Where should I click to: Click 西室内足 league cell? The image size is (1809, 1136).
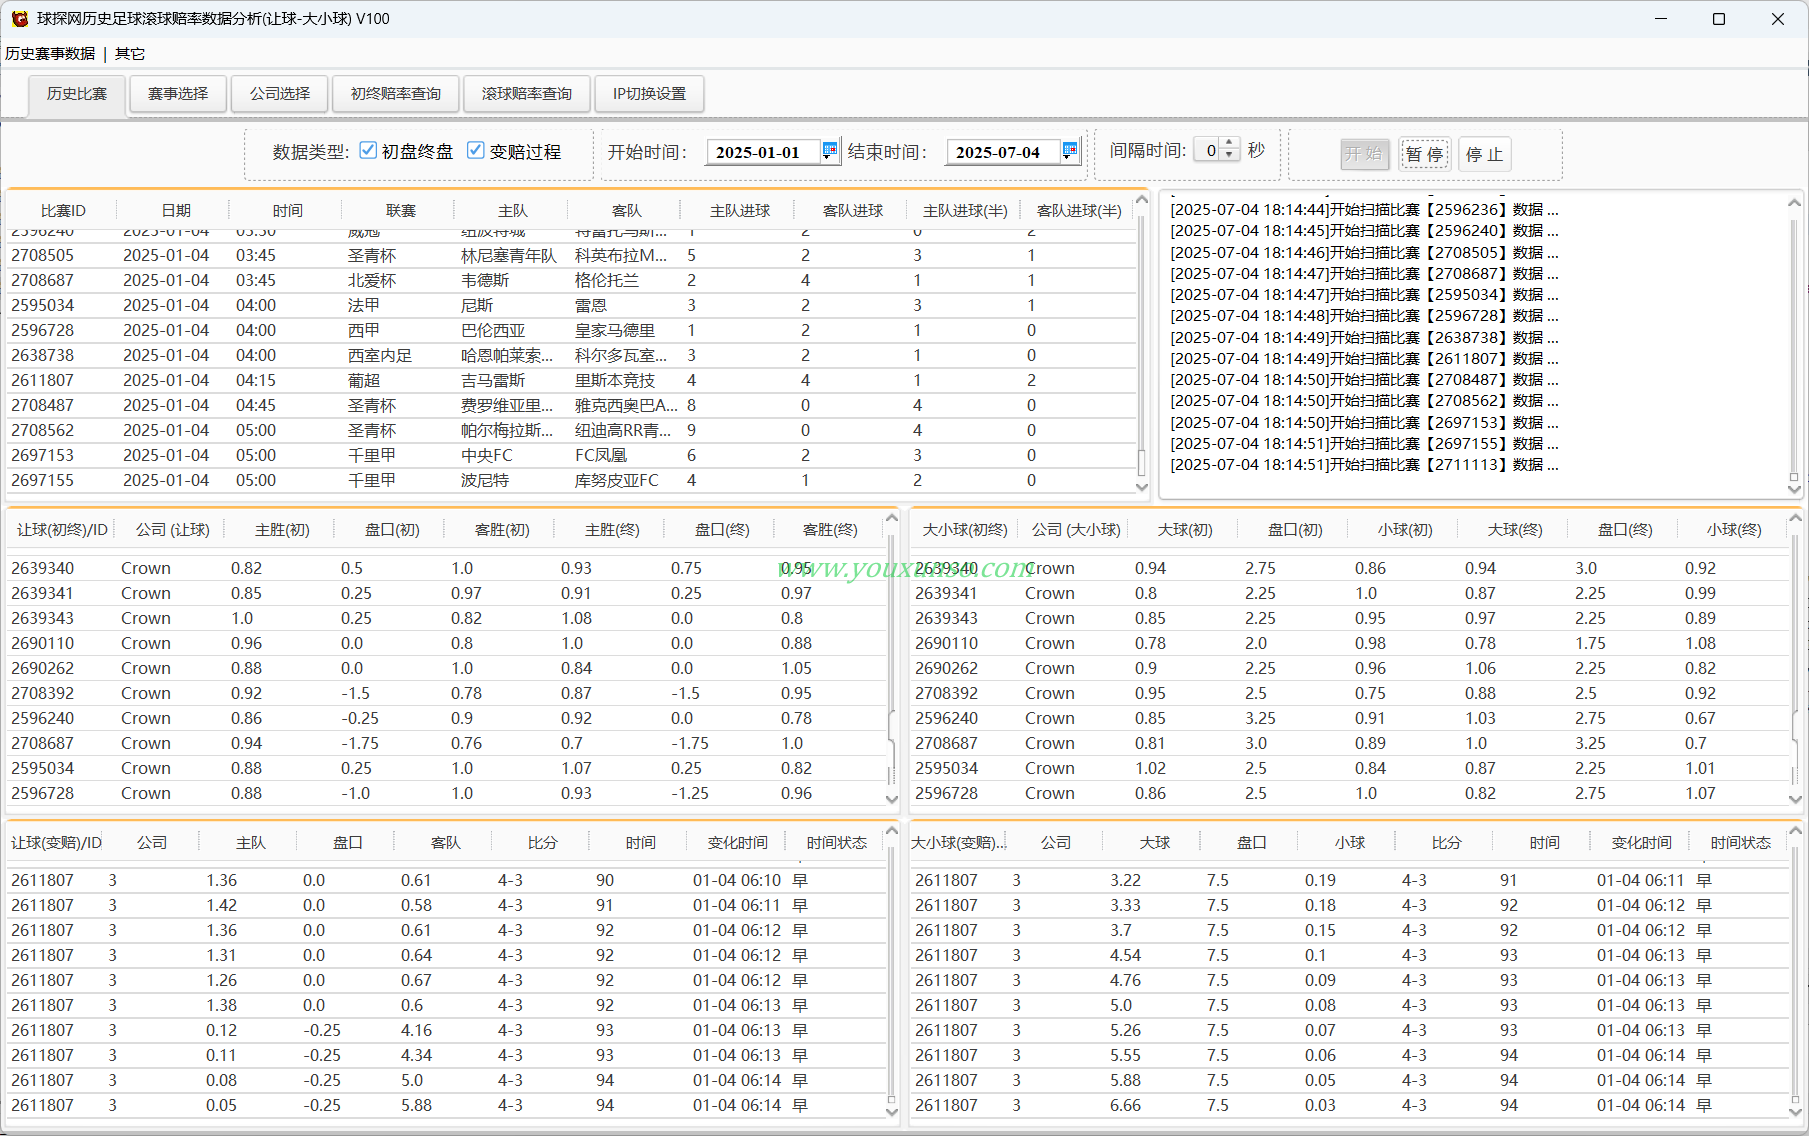[x=380, y=356]
